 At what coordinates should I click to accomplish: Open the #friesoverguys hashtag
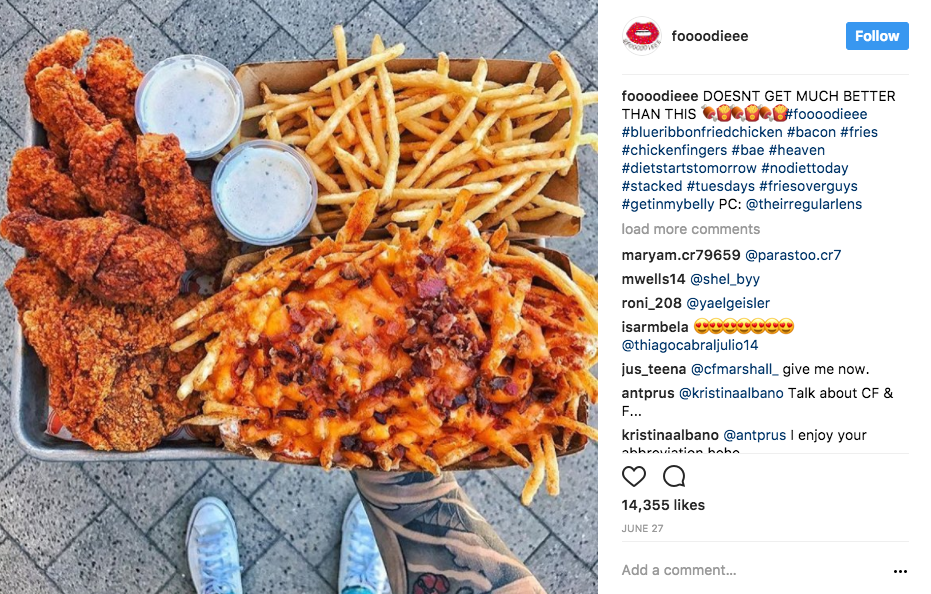coord(808,186)
